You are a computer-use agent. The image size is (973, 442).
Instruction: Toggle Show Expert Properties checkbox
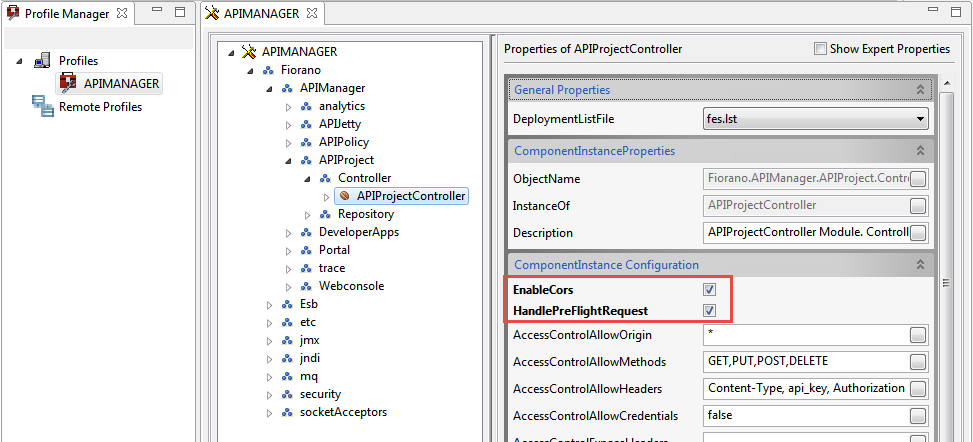[820, 48]
